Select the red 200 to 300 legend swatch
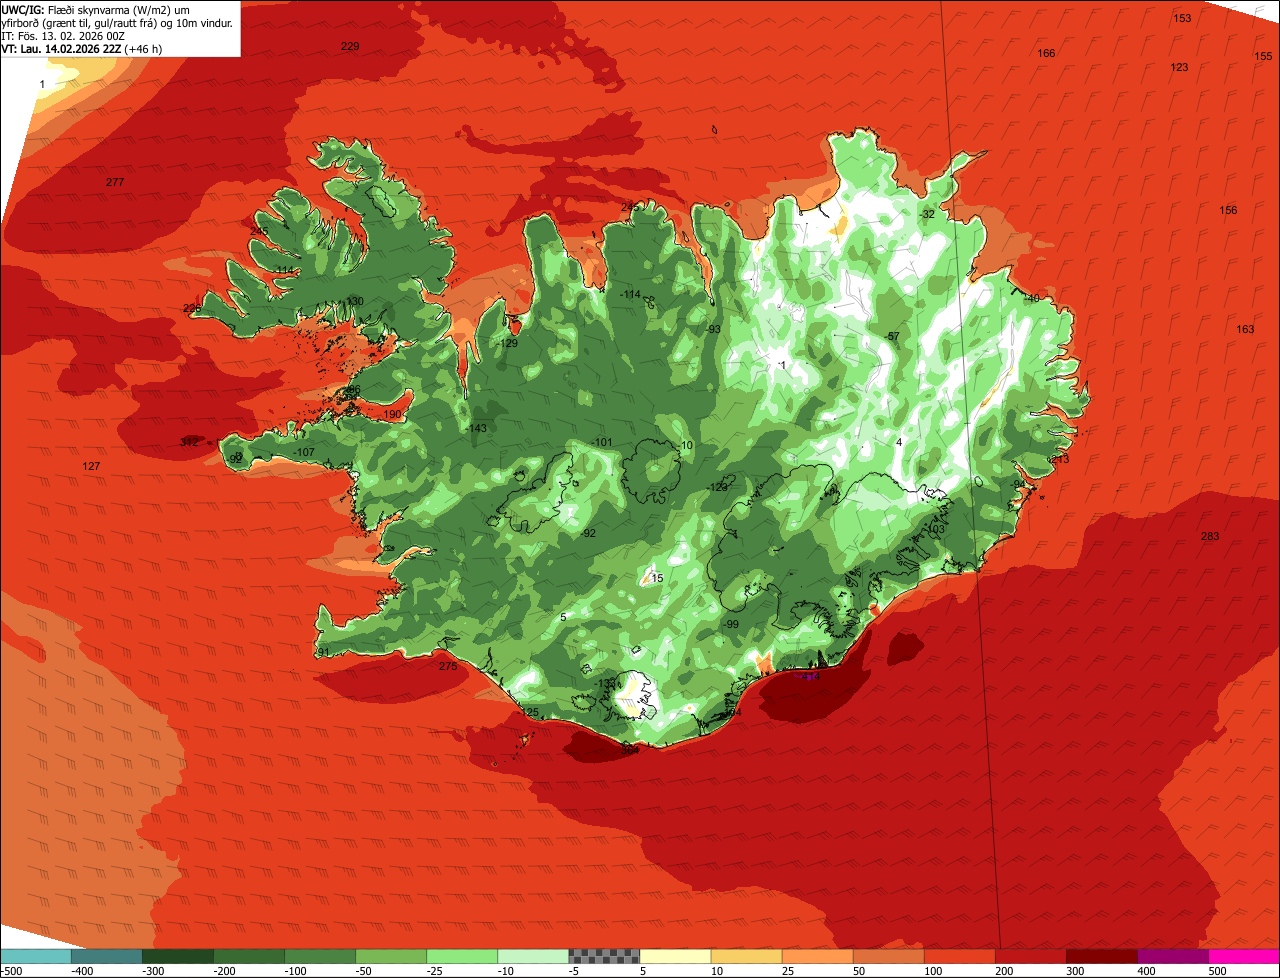1280x978 pixels. [1031, 956]
